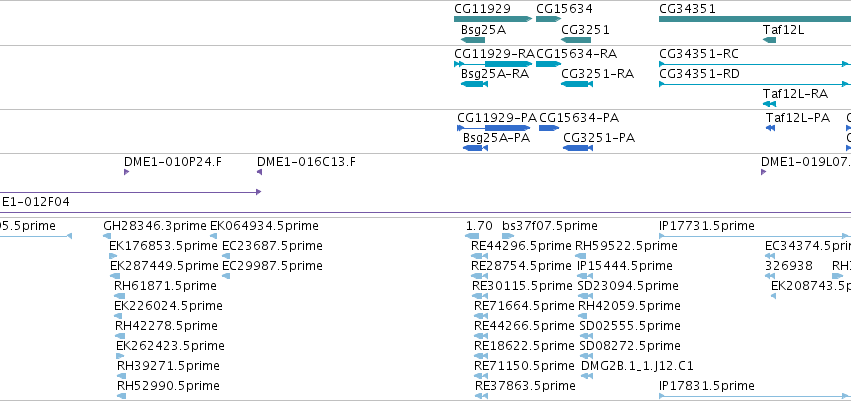This screenshot has height=401, width=851.
Task: Select the IP17731.5prime EST line
Action: 754,236
